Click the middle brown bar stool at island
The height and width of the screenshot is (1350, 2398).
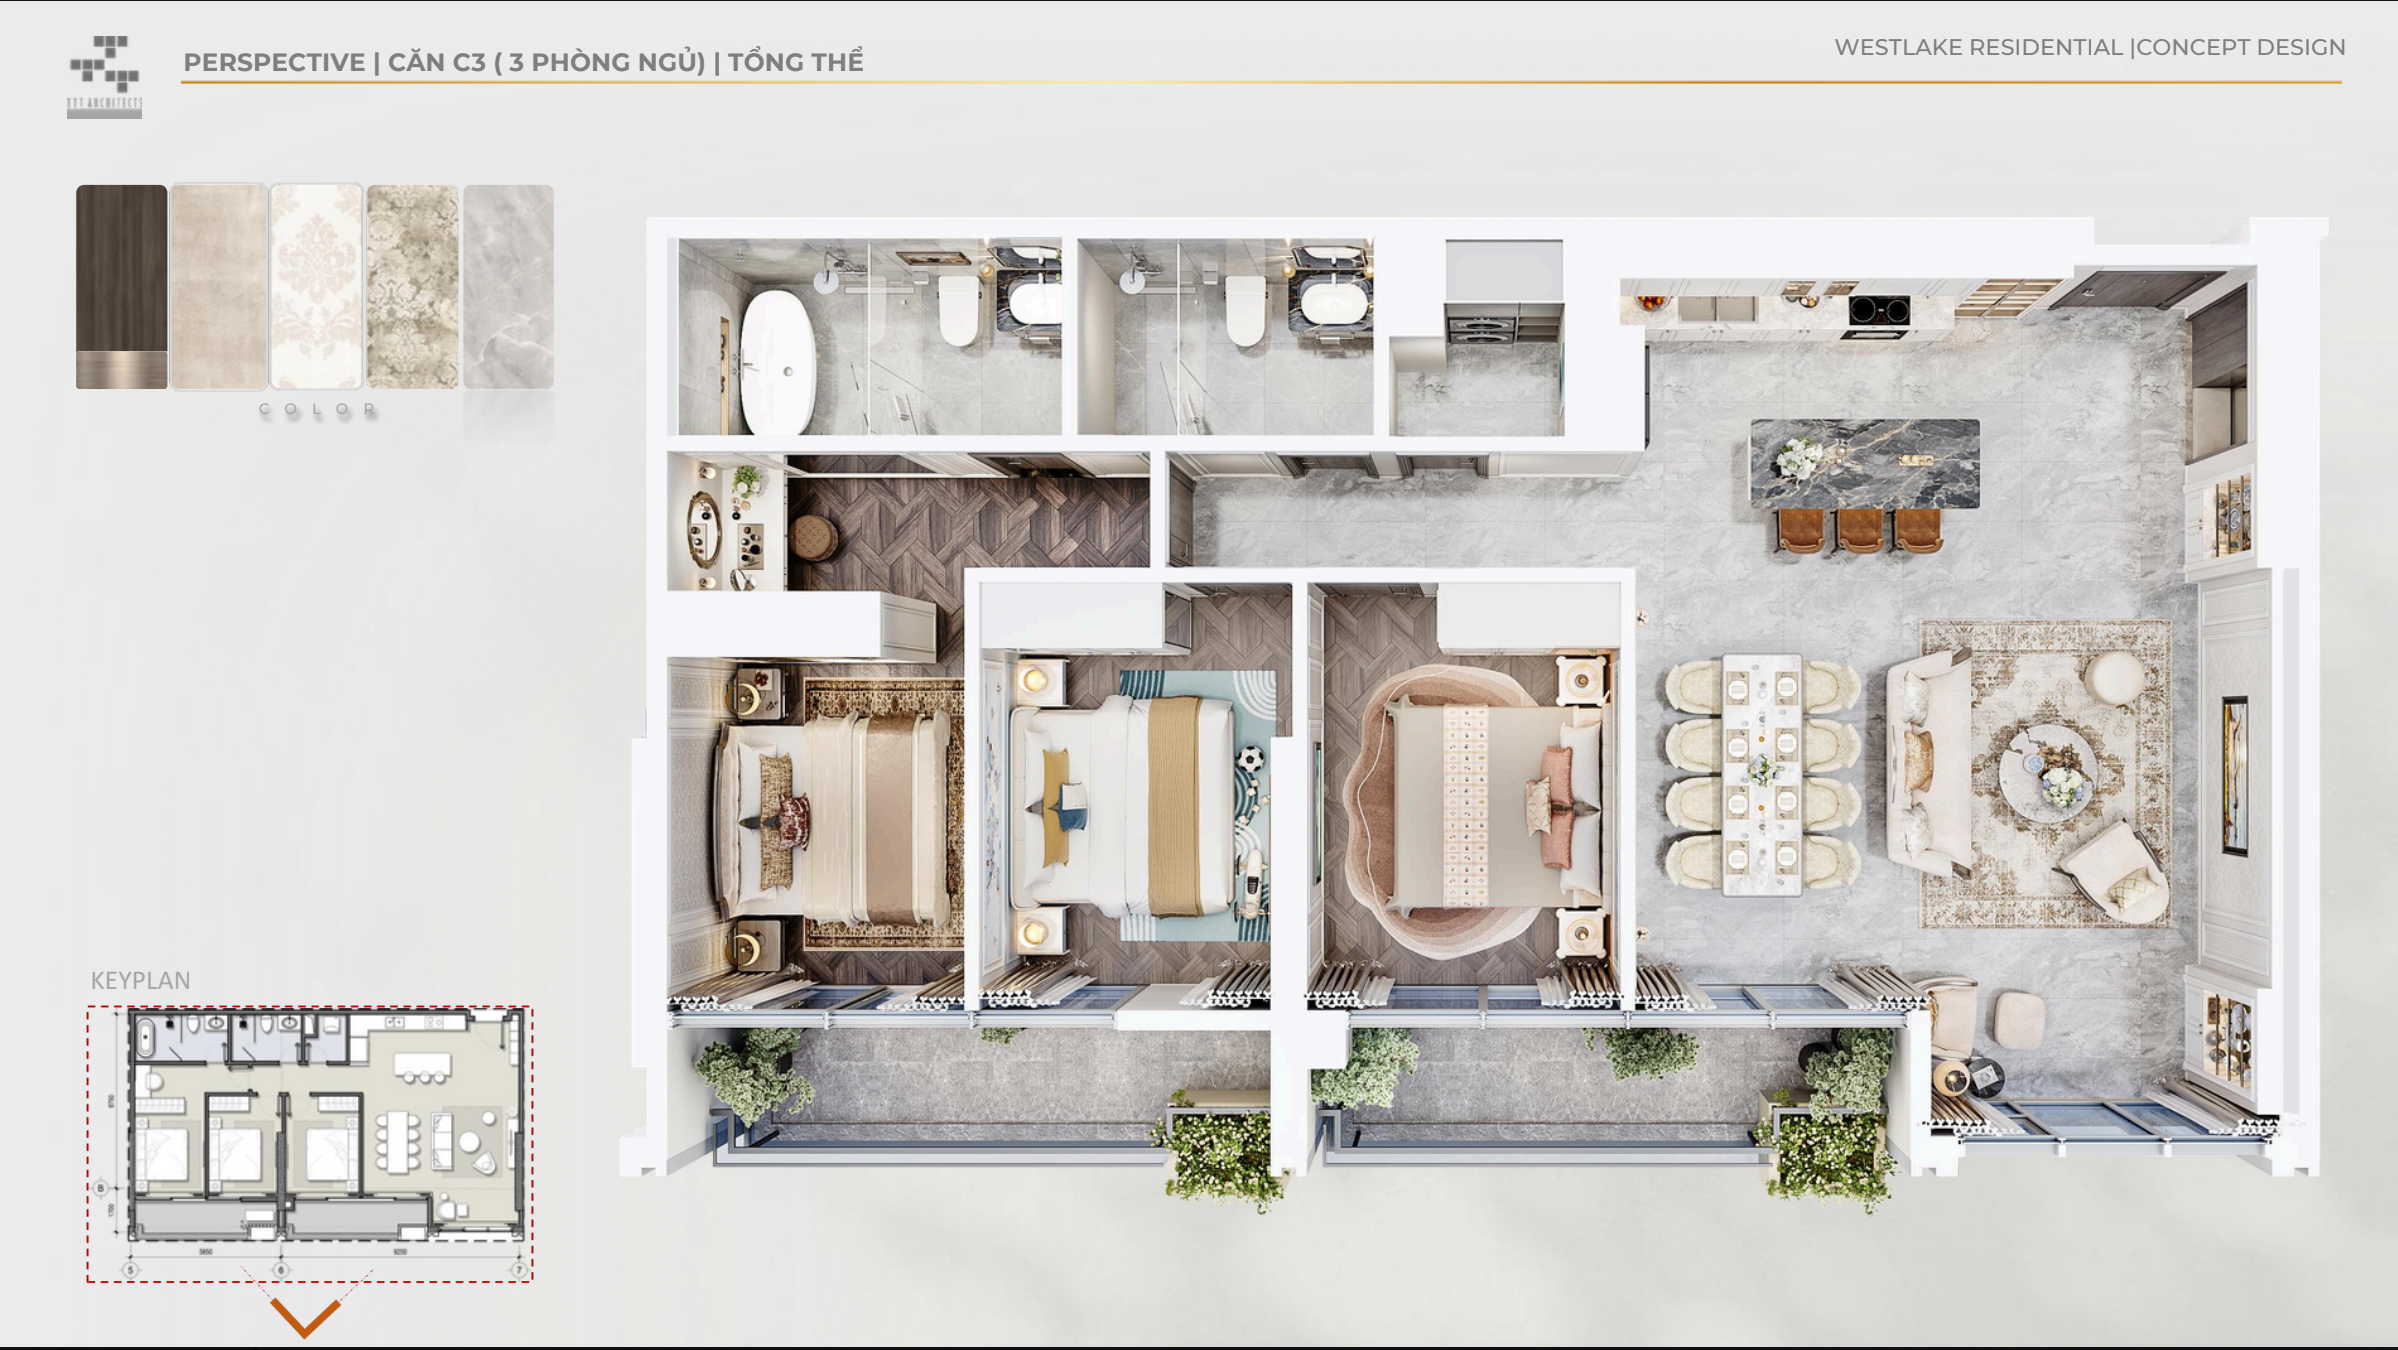point(1859,531)
